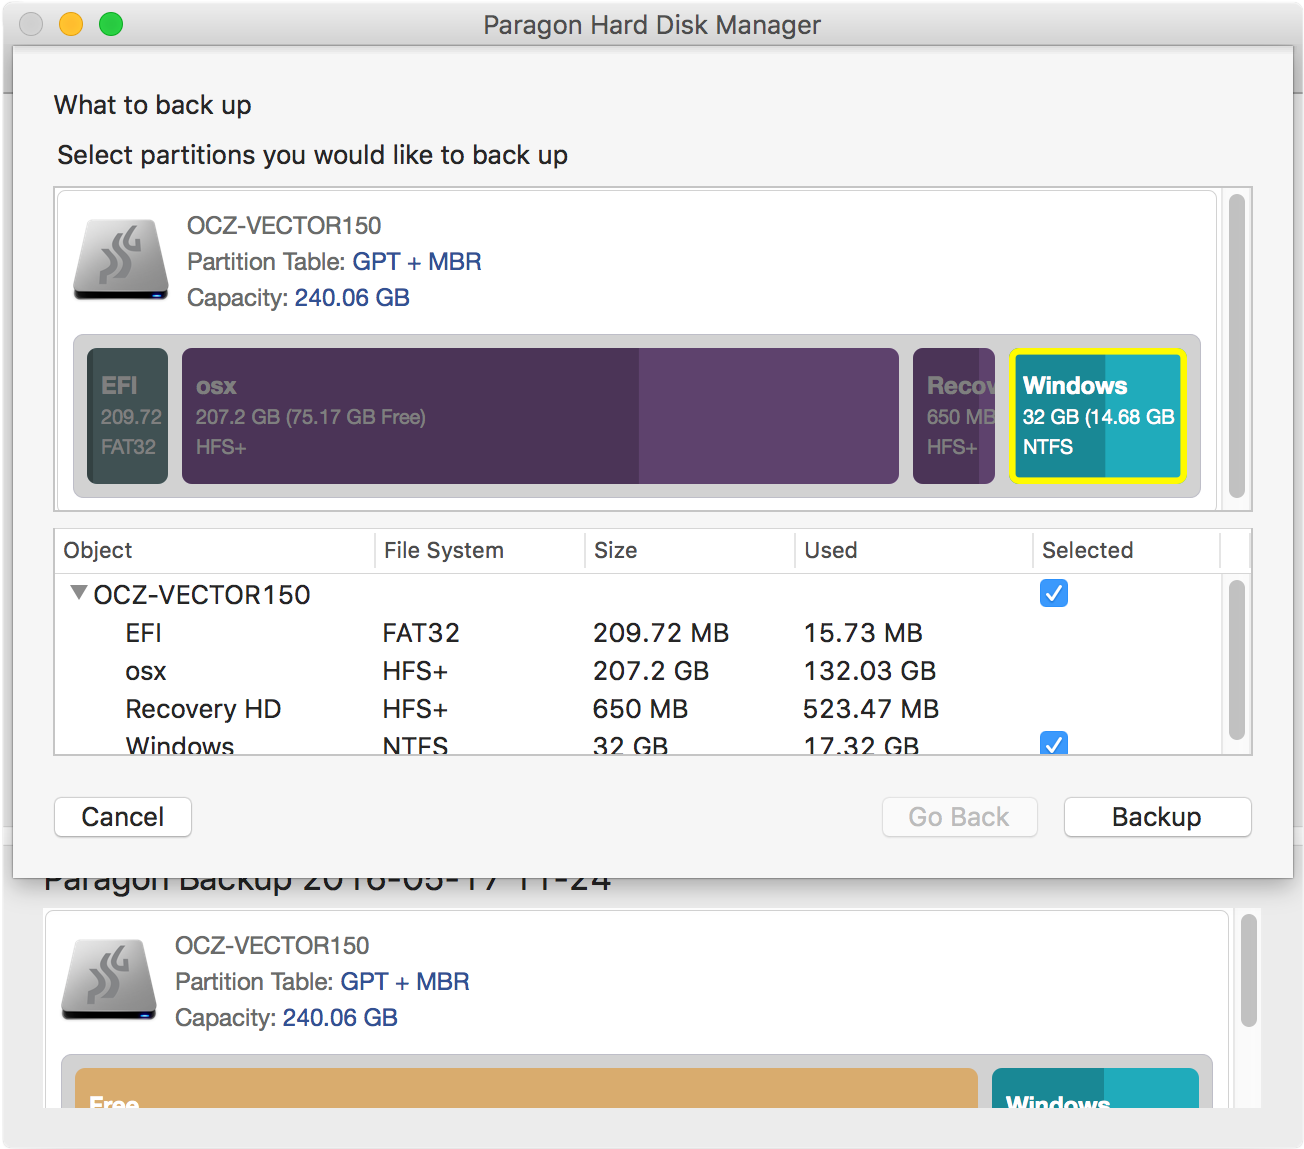Uncheck the OCZ-VECTOR150 Selected checkbox
The height and width of the screenshot is (1149, 1304).
tap(1054, 593)
